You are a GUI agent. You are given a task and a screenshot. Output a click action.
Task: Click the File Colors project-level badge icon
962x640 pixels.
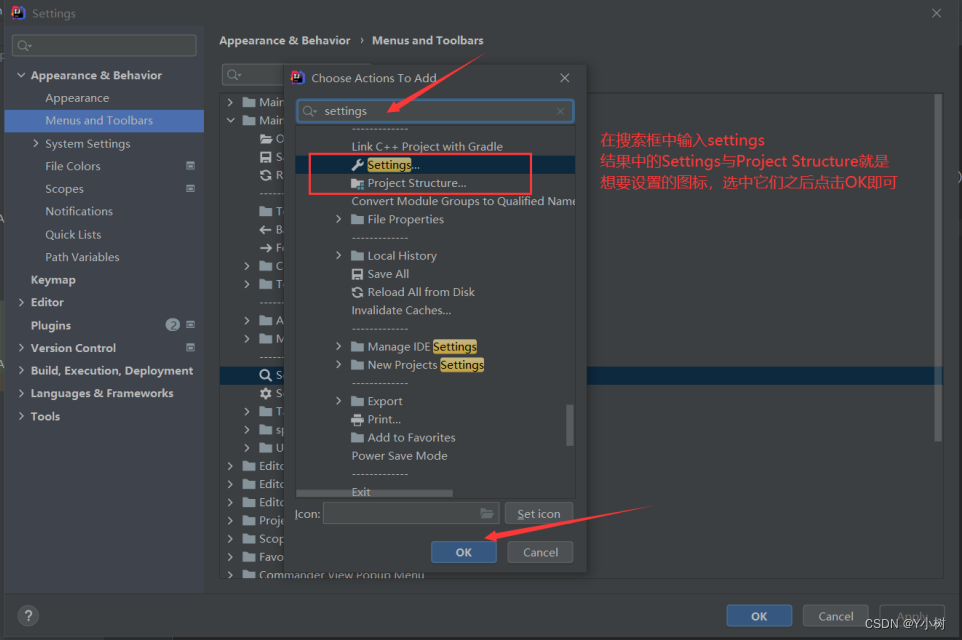click(x=191, y=166)
